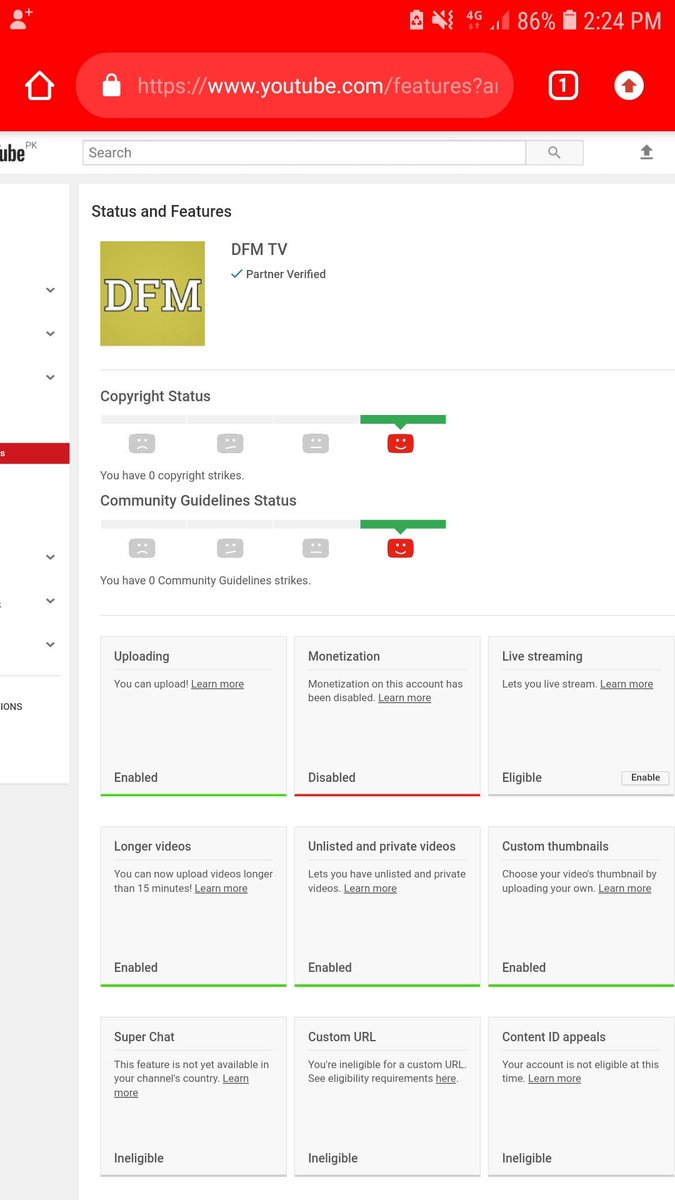Image resolution: width=675 pixels, height=1200 pixels.
Task: Expand the third sidebar chevron section
Action: (x=50, y=377)
